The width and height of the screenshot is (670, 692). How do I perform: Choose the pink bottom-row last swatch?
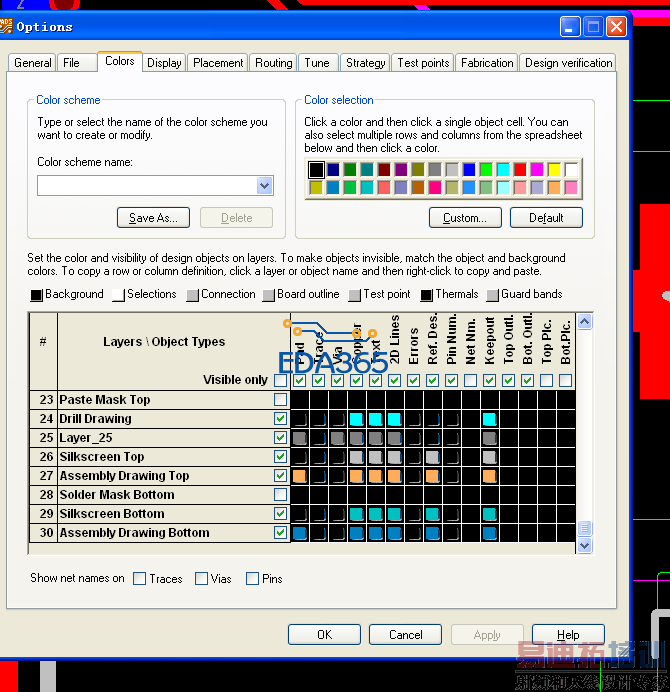571,188
